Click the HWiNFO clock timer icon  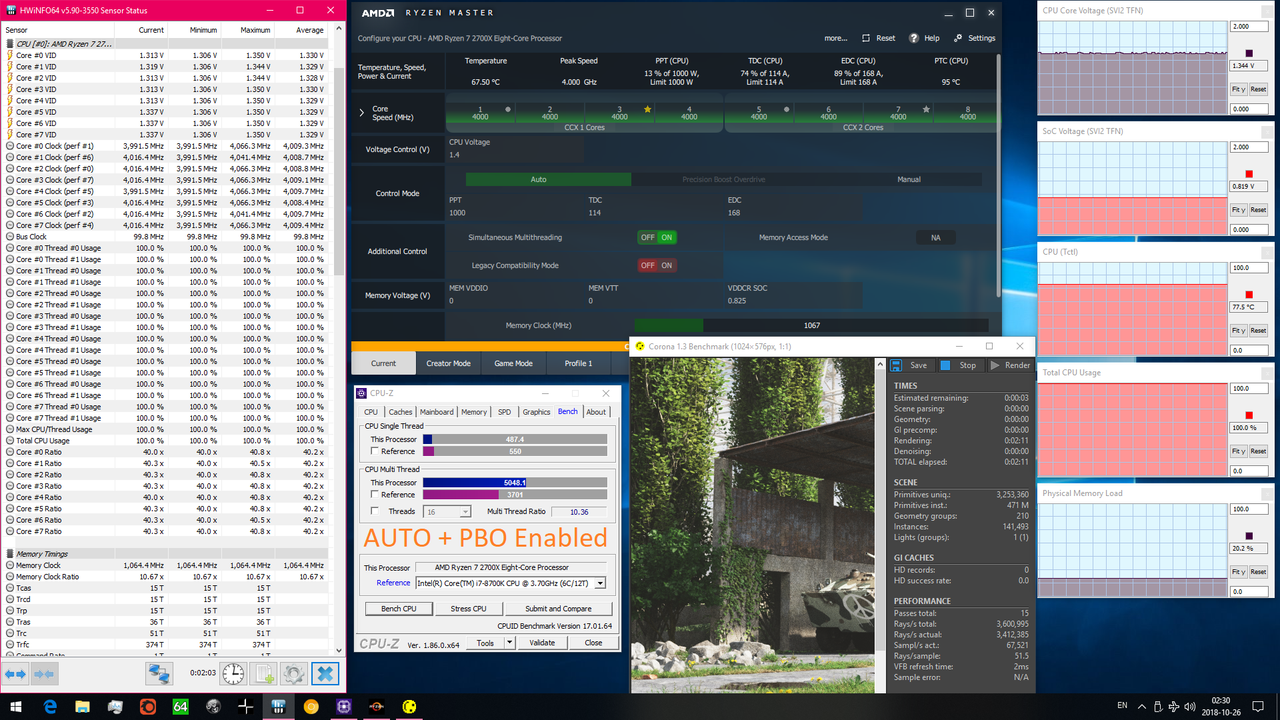click(x=233, y=674)
